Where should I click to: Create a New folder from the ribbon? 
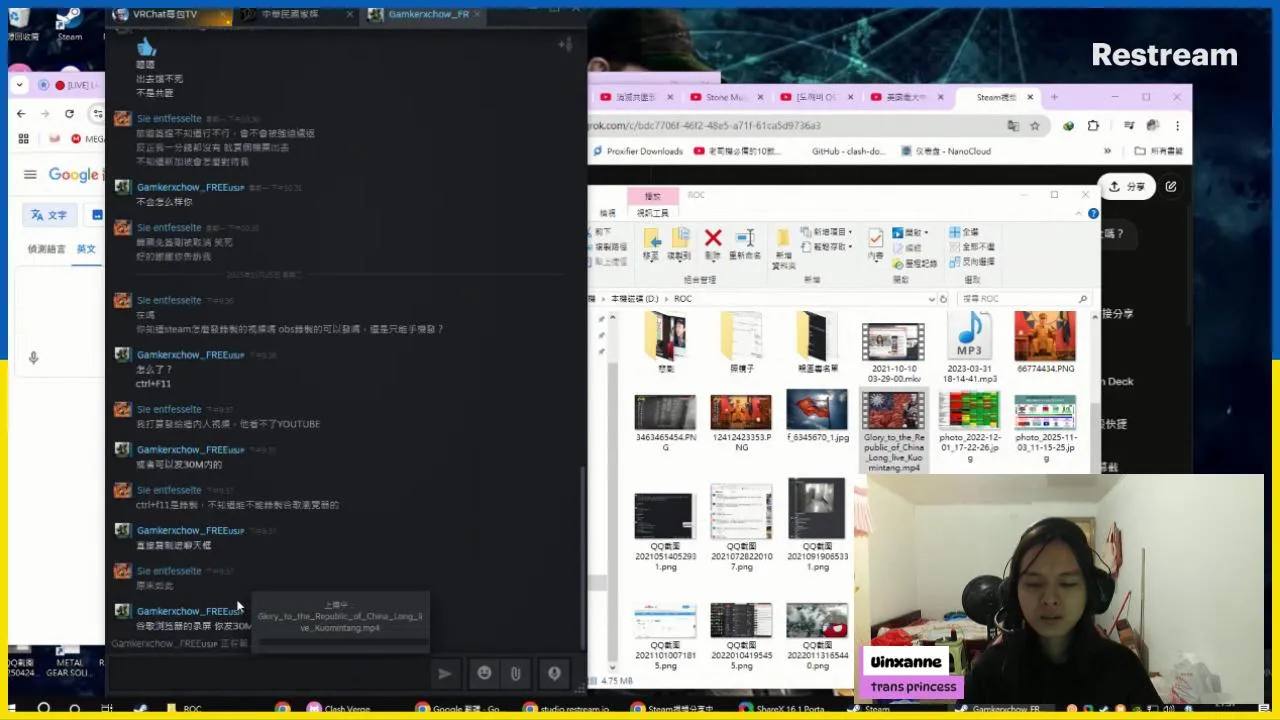[783, 250]
